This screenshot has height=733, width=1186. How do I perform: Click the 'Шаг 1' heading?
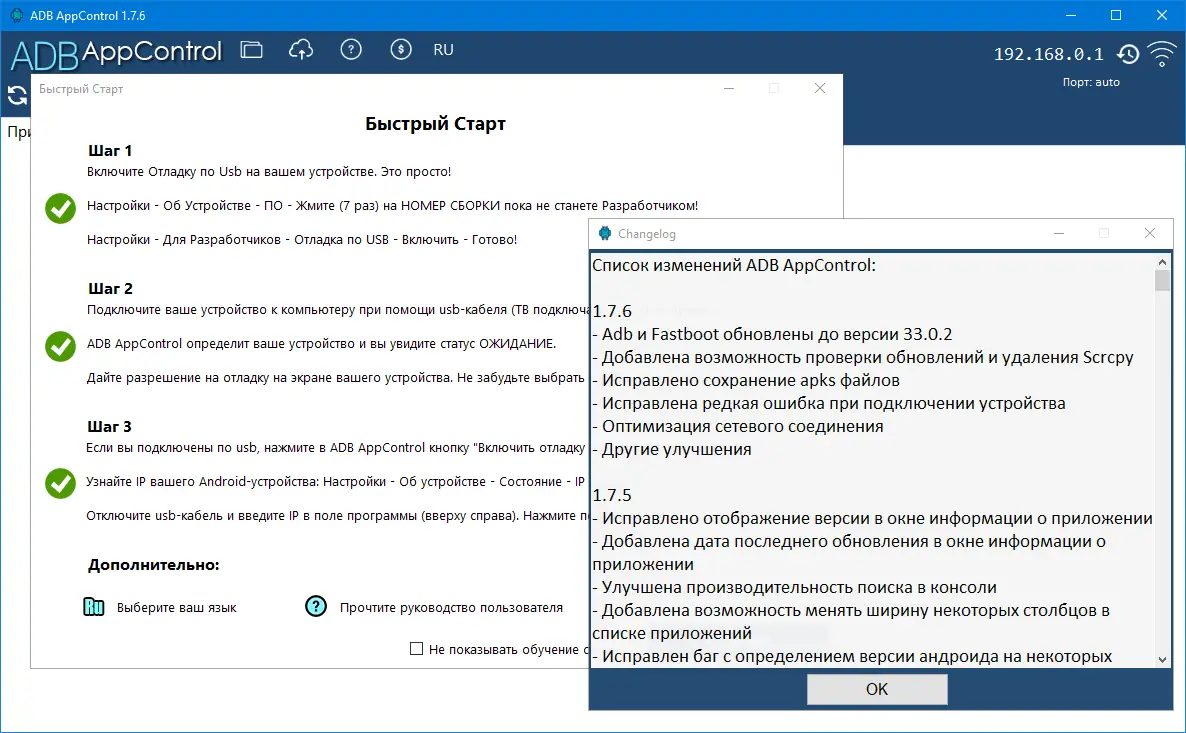coord(110,151)
